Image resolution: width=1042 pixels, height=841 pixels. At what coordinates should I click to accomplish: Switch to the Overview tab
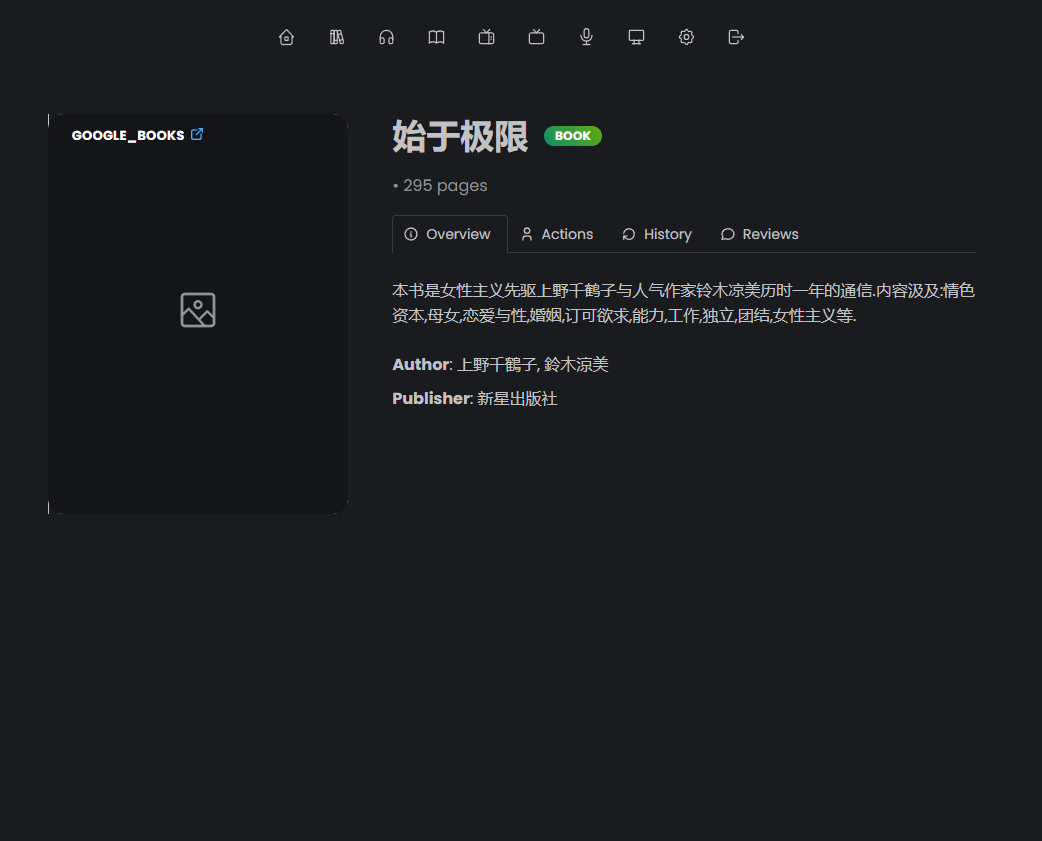pos(448,234)
